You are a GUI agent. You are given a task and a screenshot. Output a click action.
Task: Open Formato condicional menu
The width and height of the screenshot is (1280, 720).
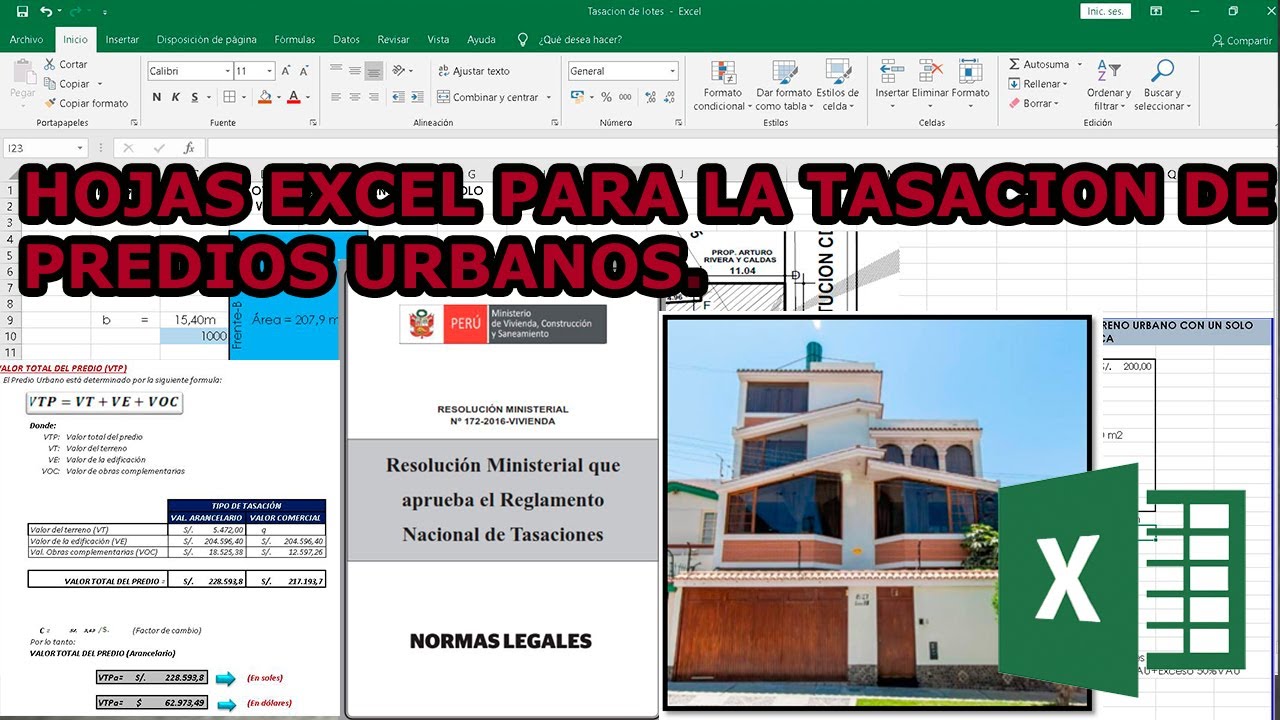point(721,85)
